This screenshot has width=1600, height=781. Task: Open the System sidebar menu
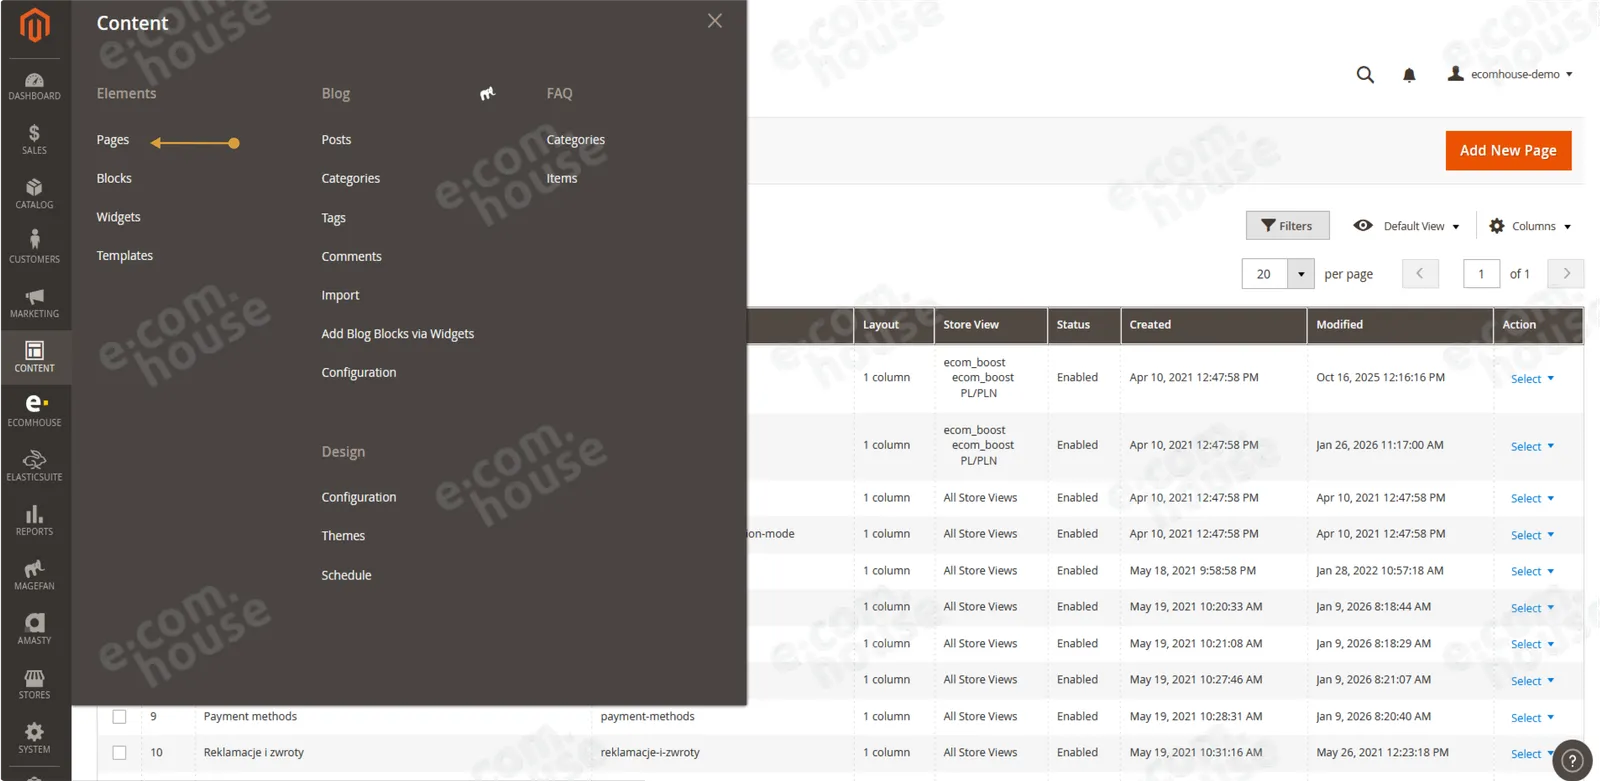click(35, 738)
